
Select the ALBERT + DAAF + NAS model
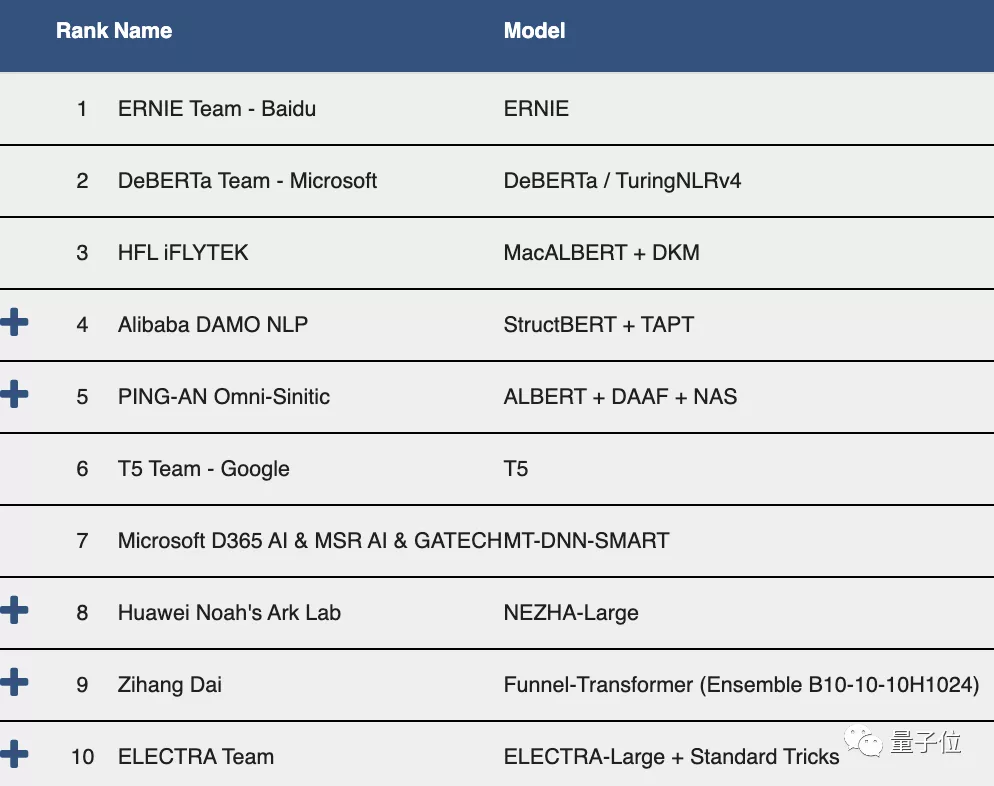[x=620, y=397]
